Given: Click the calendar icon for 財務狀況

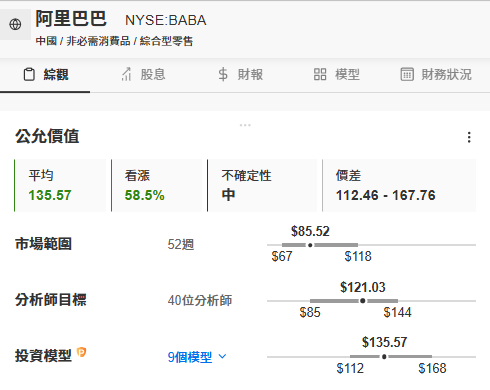Looking at the screenshot, I should point(407,74).
